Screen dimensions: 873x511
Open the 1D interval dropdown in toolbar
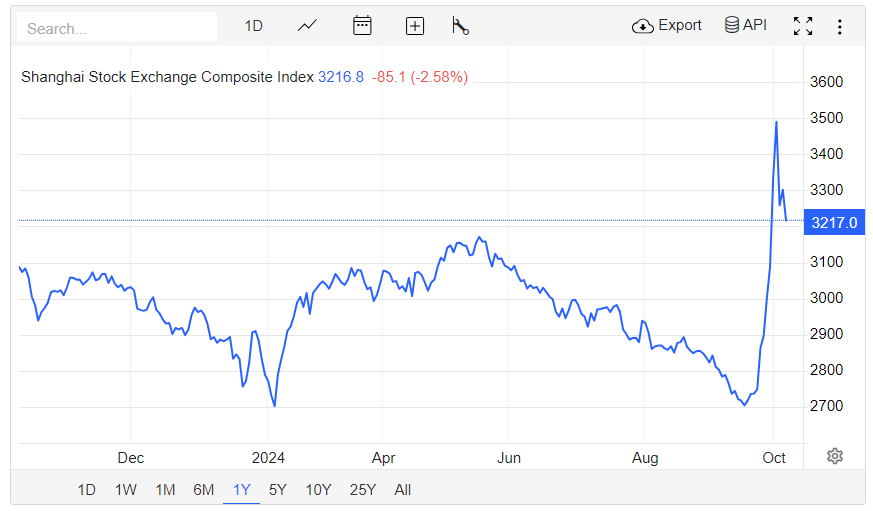[x=254, y=26]
